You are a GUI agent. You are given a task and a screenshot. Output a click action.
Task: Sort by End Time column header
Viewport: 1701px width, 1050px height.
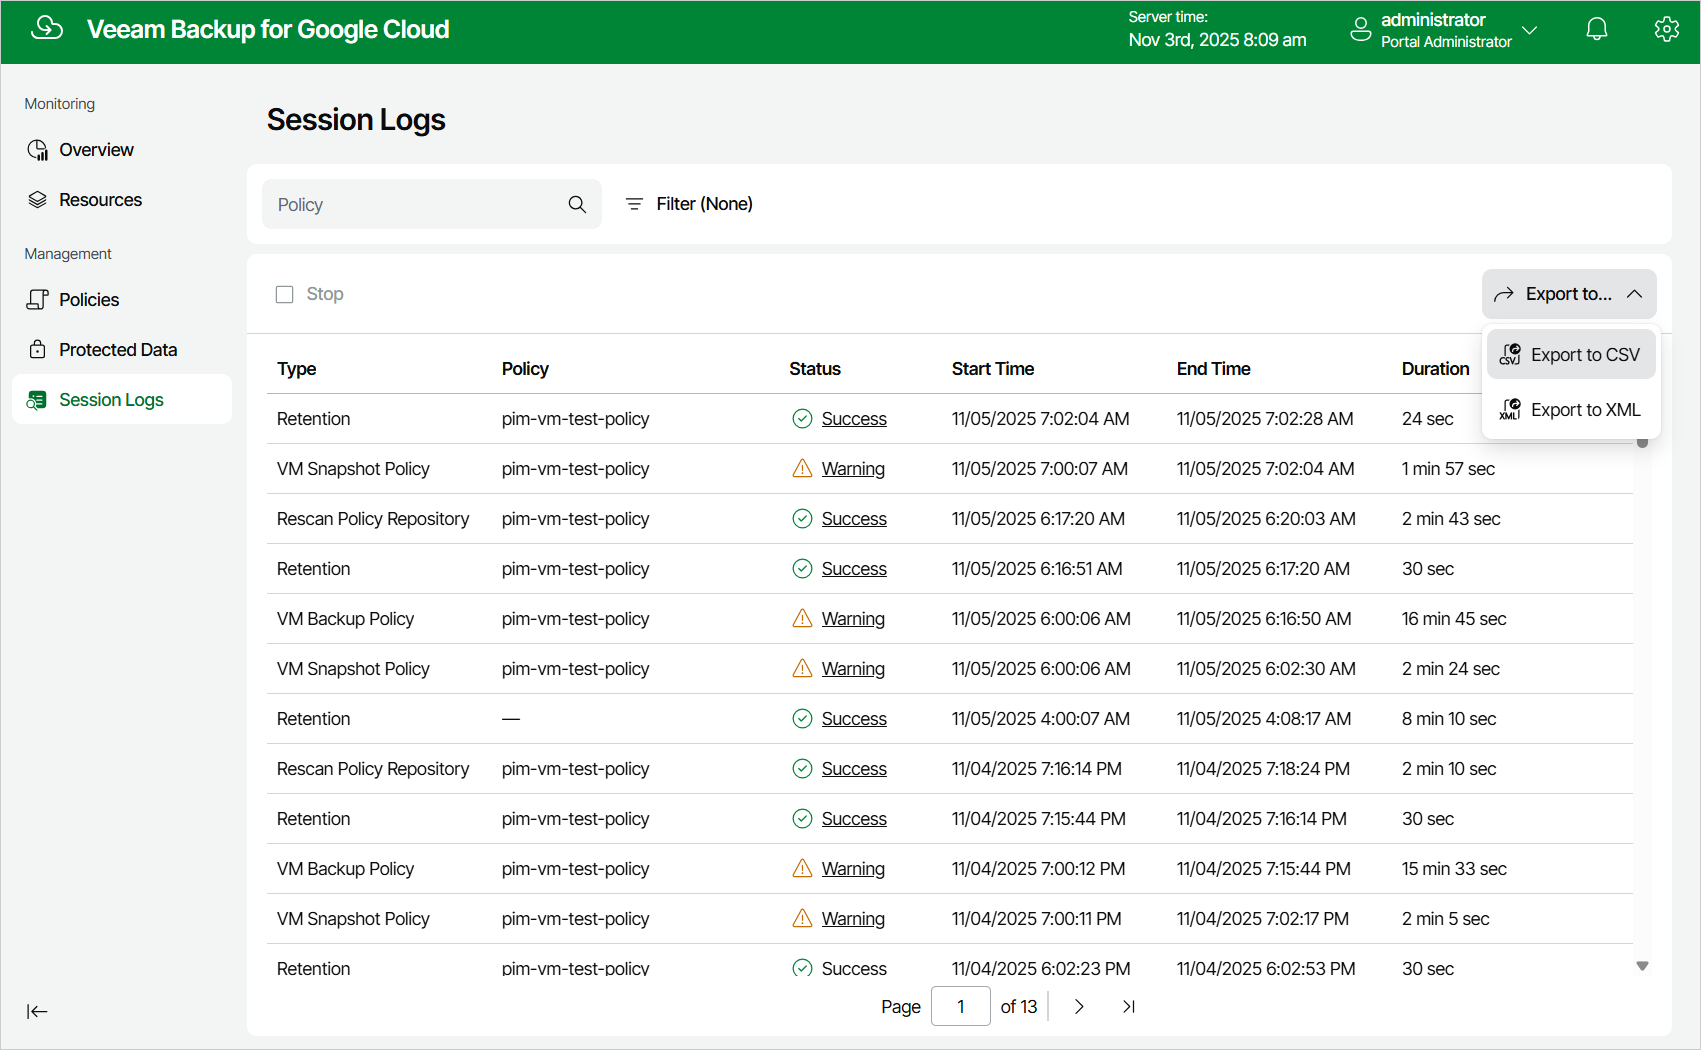tap(1214, 369)
